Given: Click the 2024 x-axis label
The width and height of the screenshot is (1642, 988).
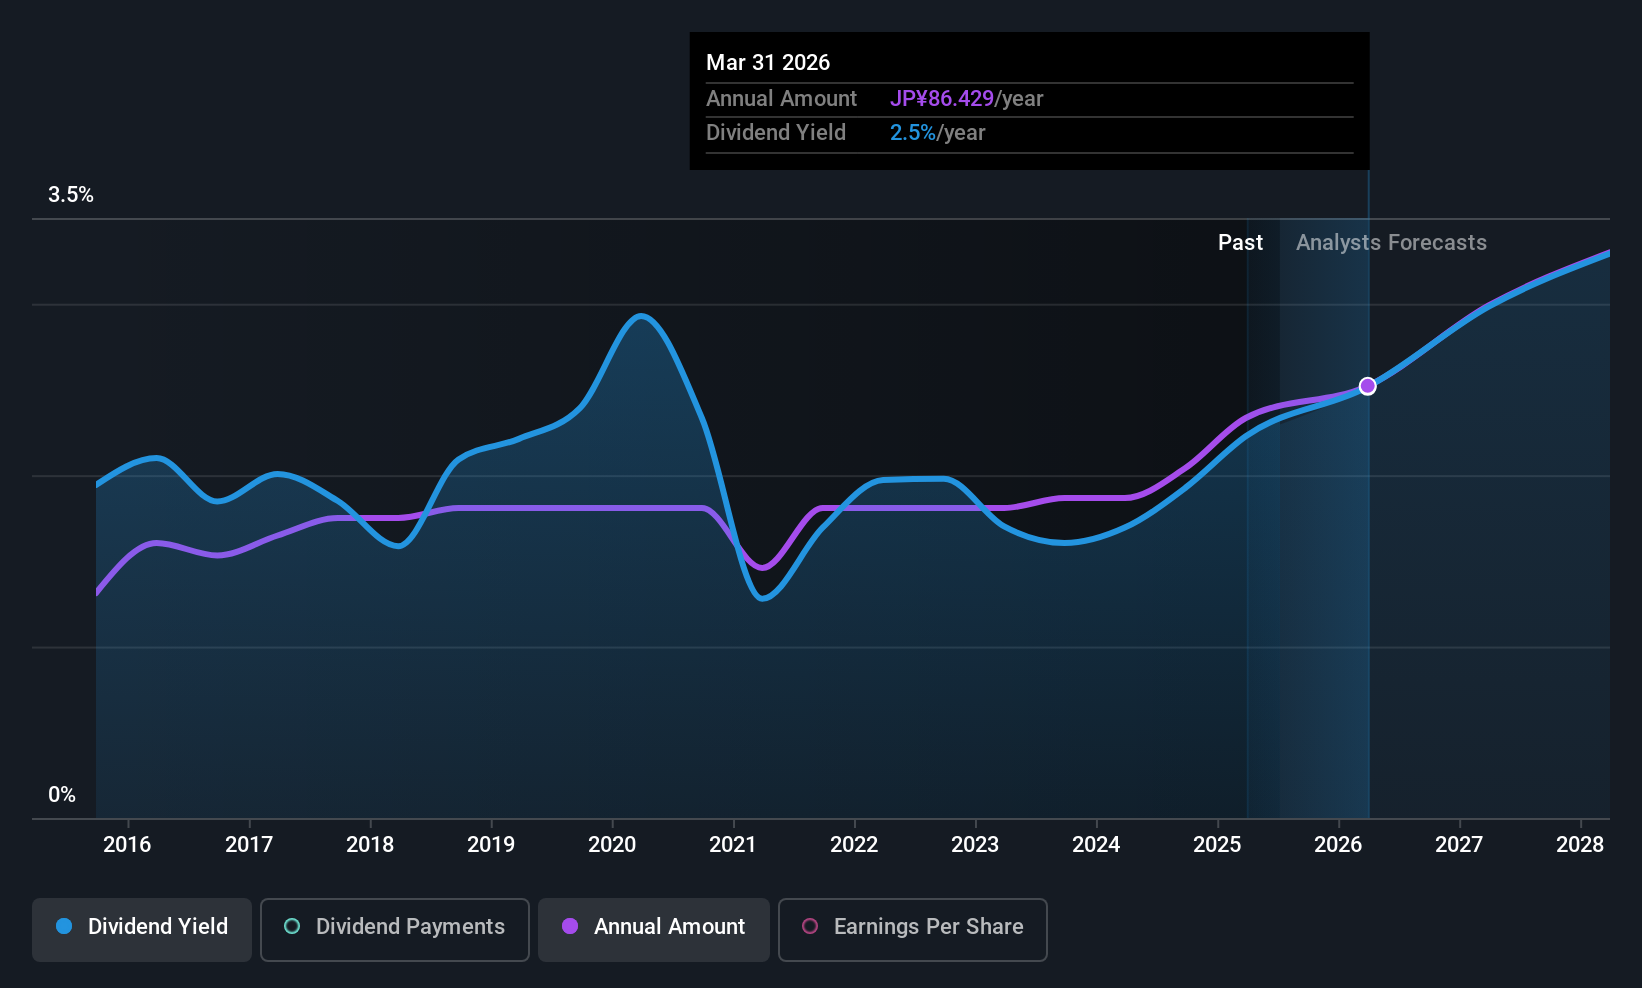Looking at the screenshot, I should pyautogui.click(x=1096, y=844).
